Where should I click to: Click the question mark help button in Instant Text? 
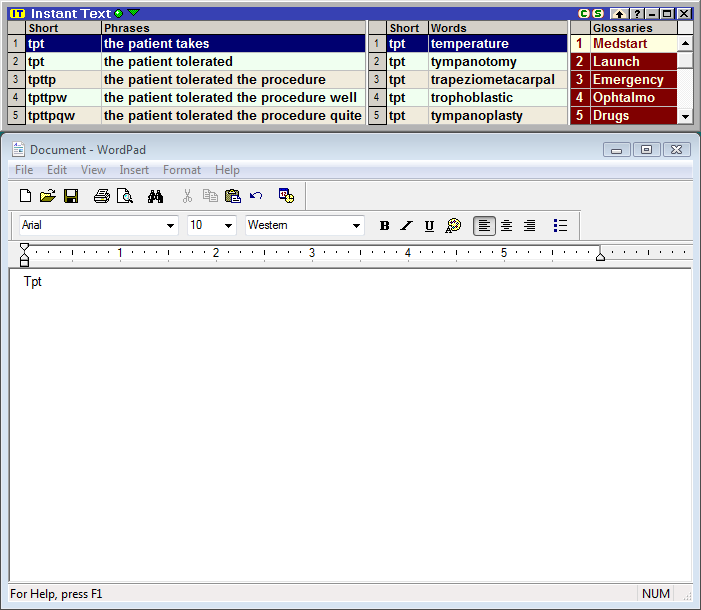[x=637, y=14]
